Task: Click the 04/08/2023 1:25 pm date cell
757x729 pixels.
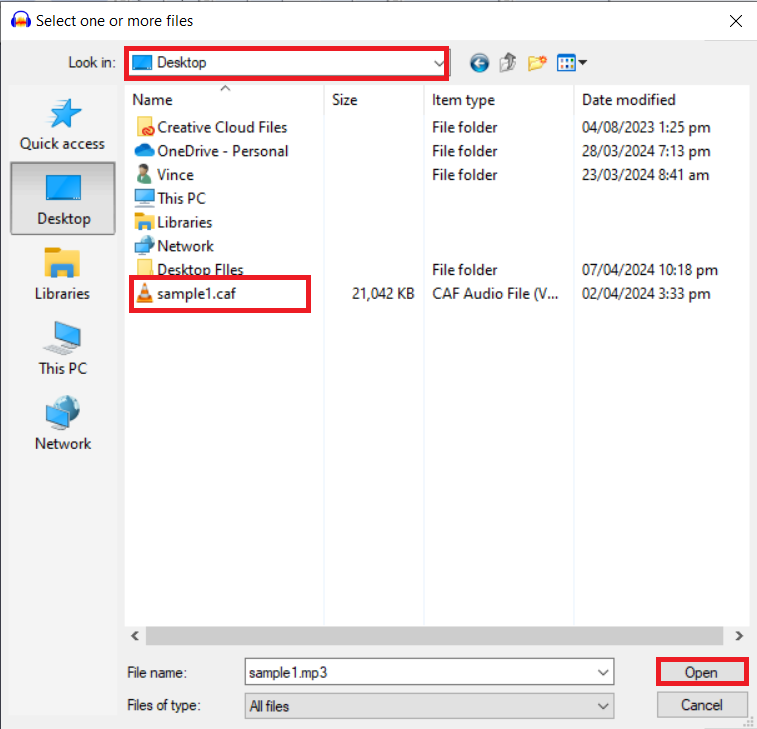Action: point(646,127)
